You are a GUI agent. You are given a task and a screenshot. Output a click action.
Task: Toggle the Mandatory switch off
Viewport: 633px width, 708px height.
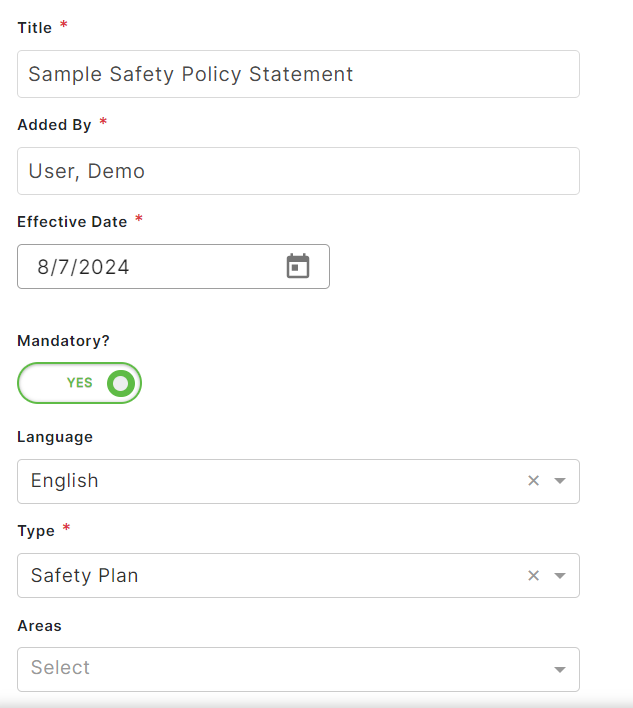point(80,383)
